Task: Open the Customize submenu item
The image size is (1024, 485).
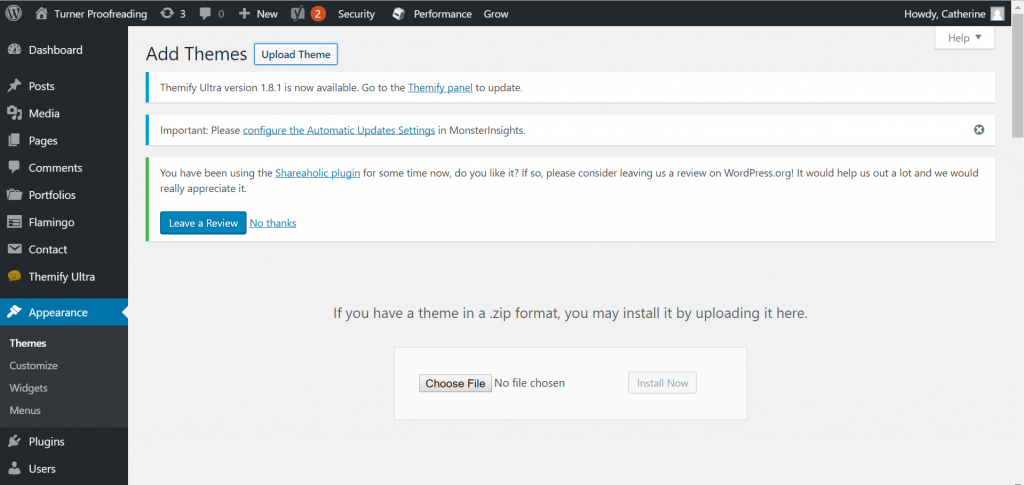Action: pyautogui.click(x=33, y=366)
